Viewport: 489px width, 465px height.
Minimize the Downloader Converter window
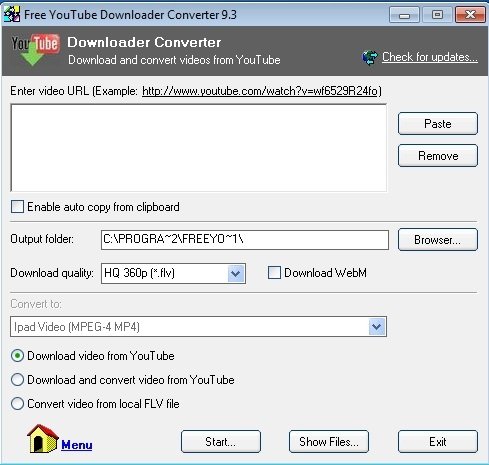point(404,15)
